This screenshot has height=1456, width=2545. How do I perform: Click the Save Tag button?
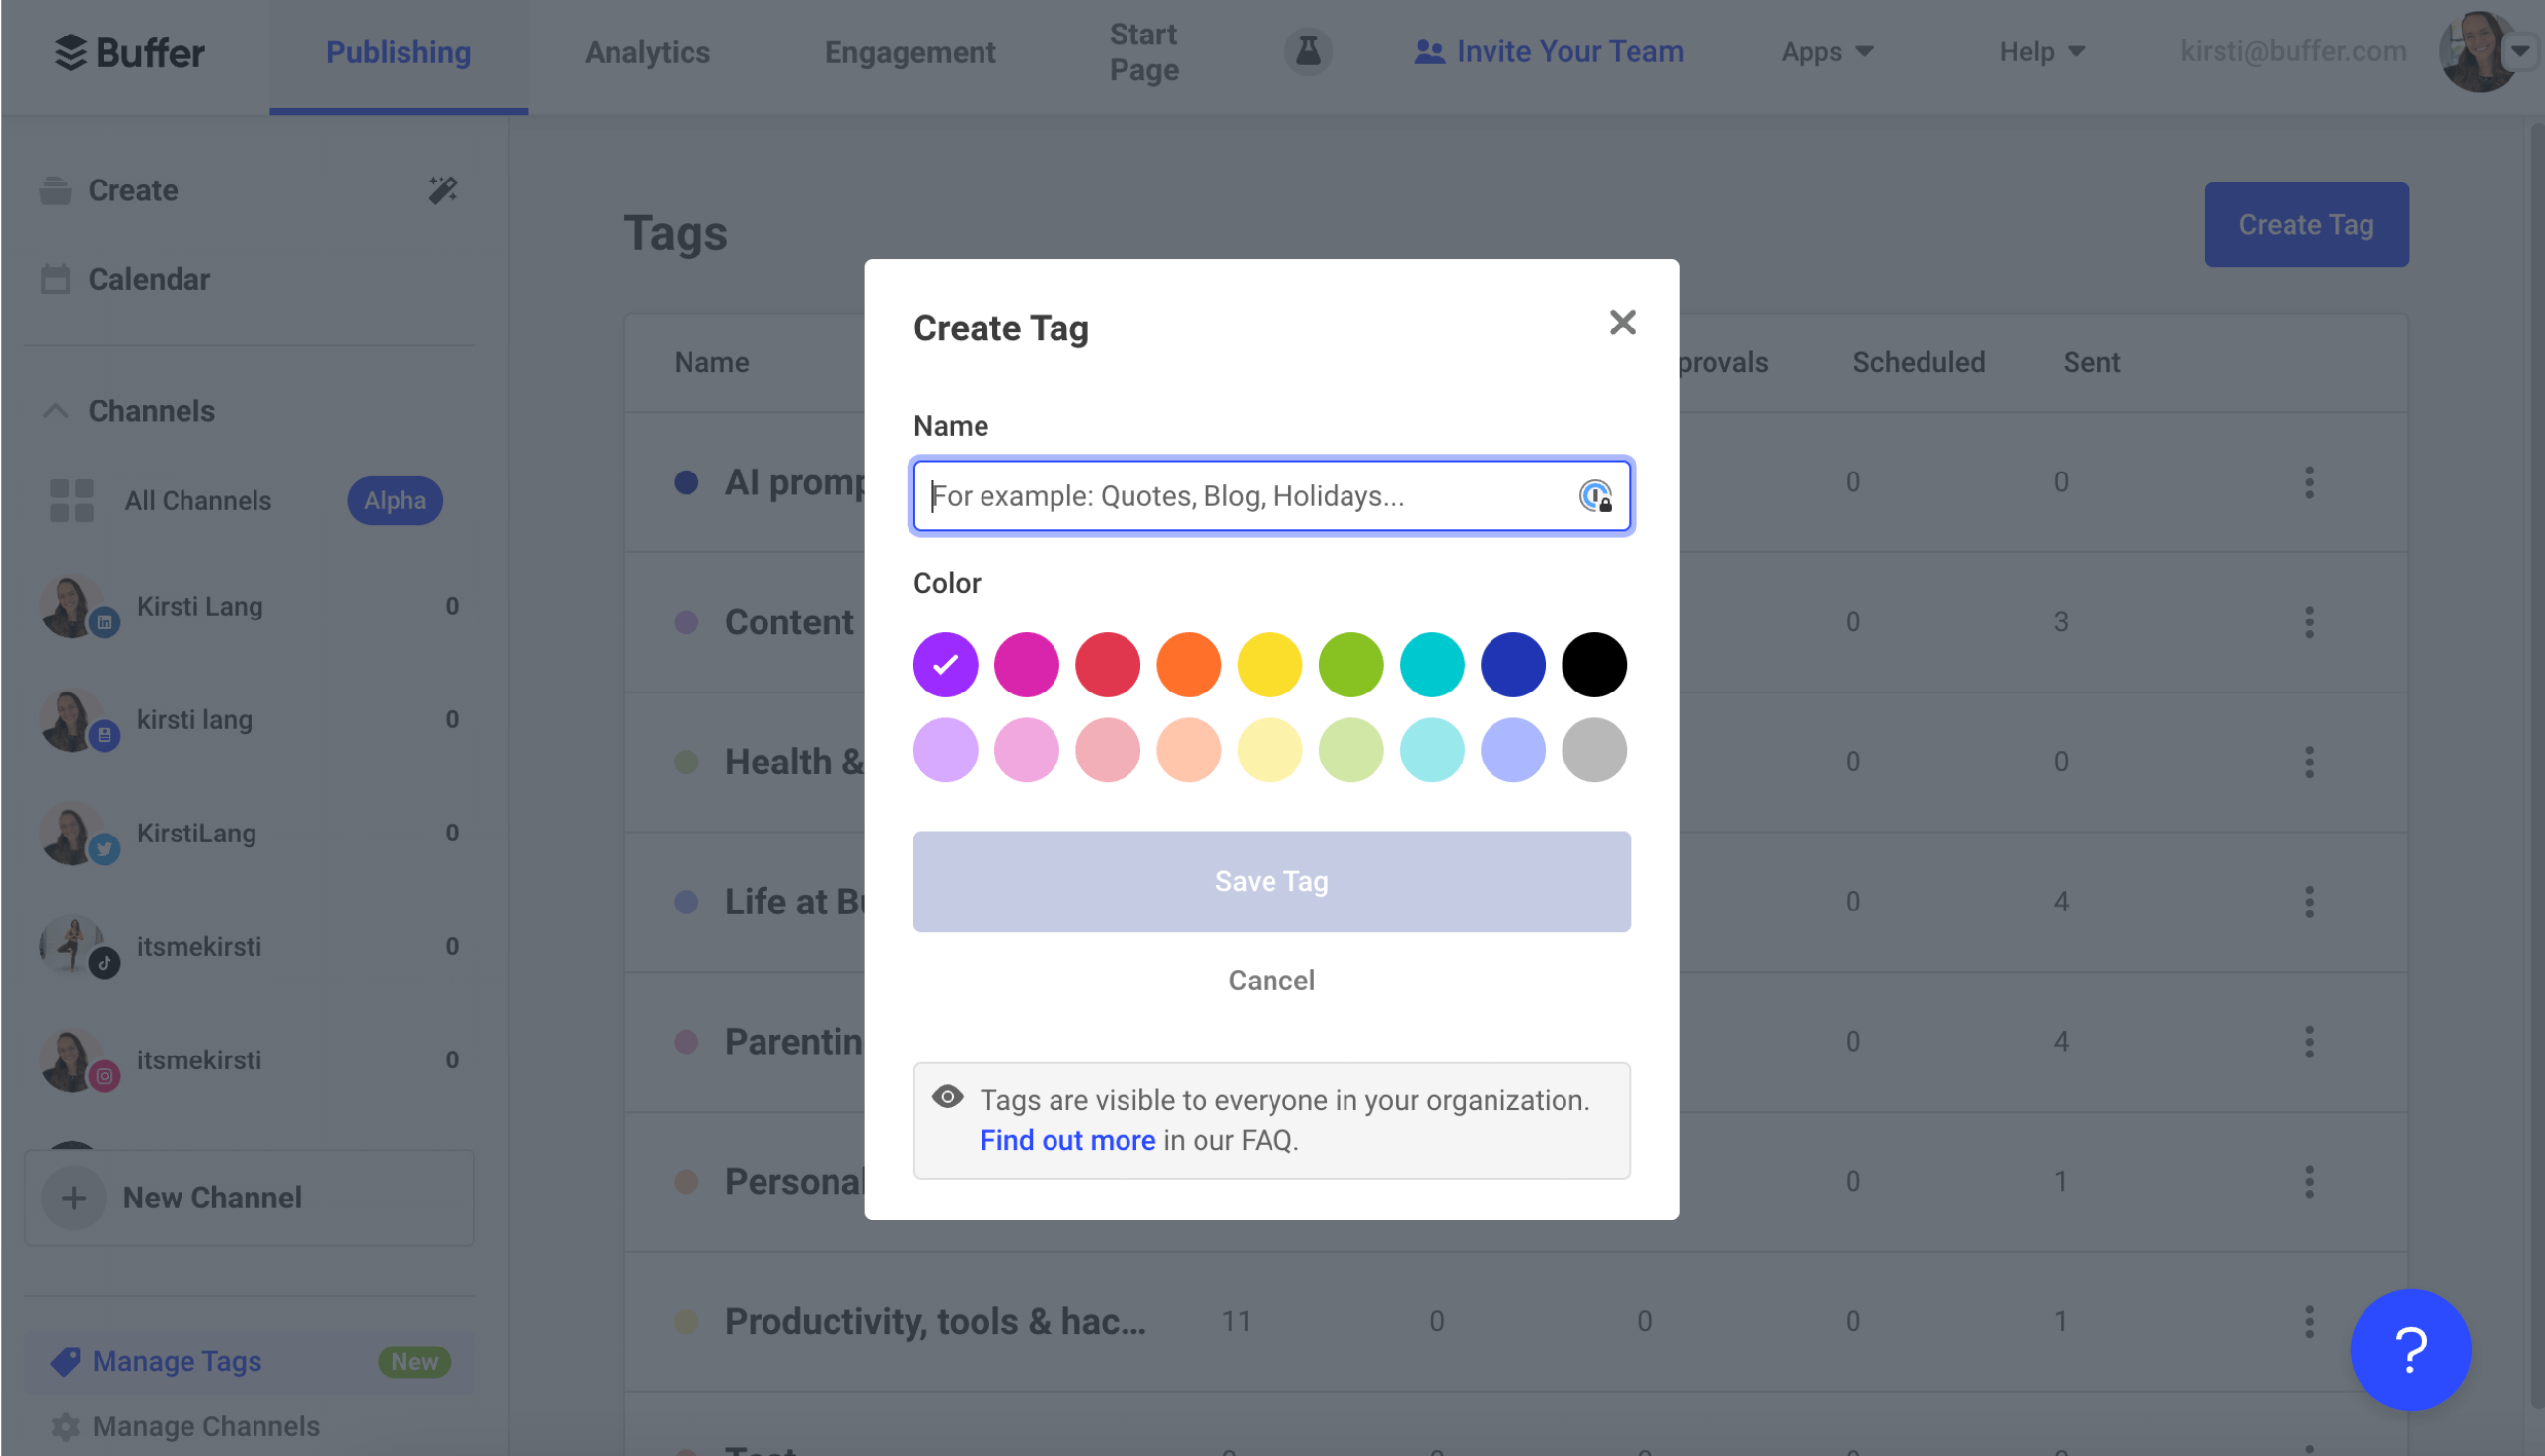point(1271,881)
